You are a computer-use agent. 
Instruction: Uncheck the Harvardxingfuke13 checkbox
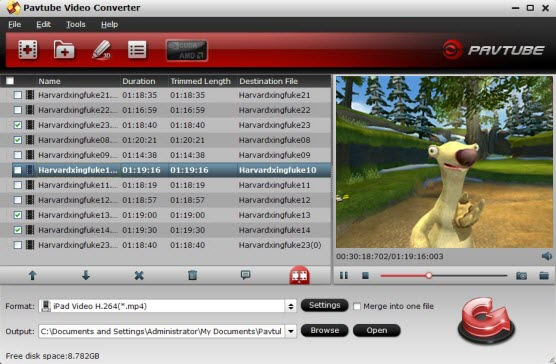(x=17, y=215)
